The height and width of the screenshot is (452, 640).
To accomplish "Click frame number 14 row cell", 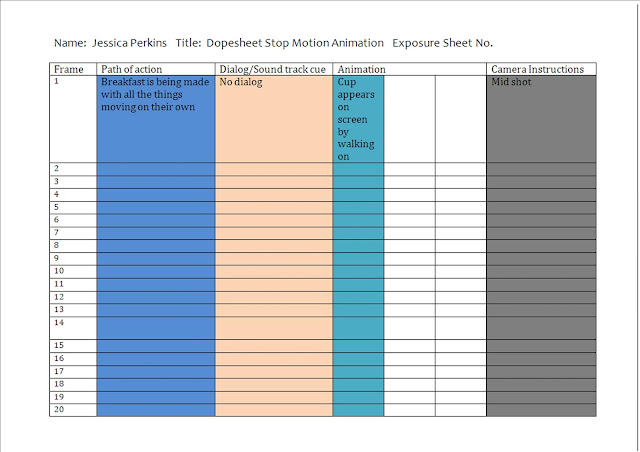I will coord(60,323).
